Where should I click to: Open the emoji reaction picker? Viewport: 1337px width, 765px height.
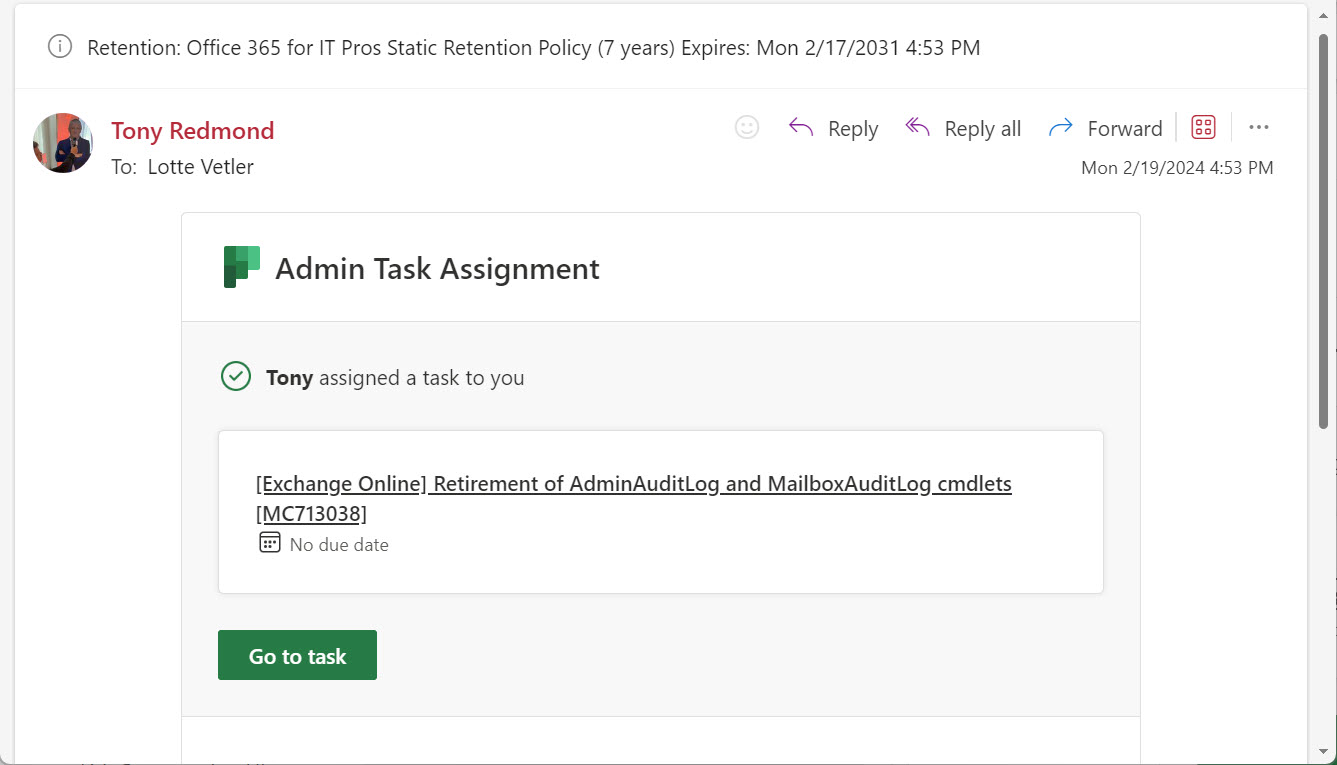747,128
